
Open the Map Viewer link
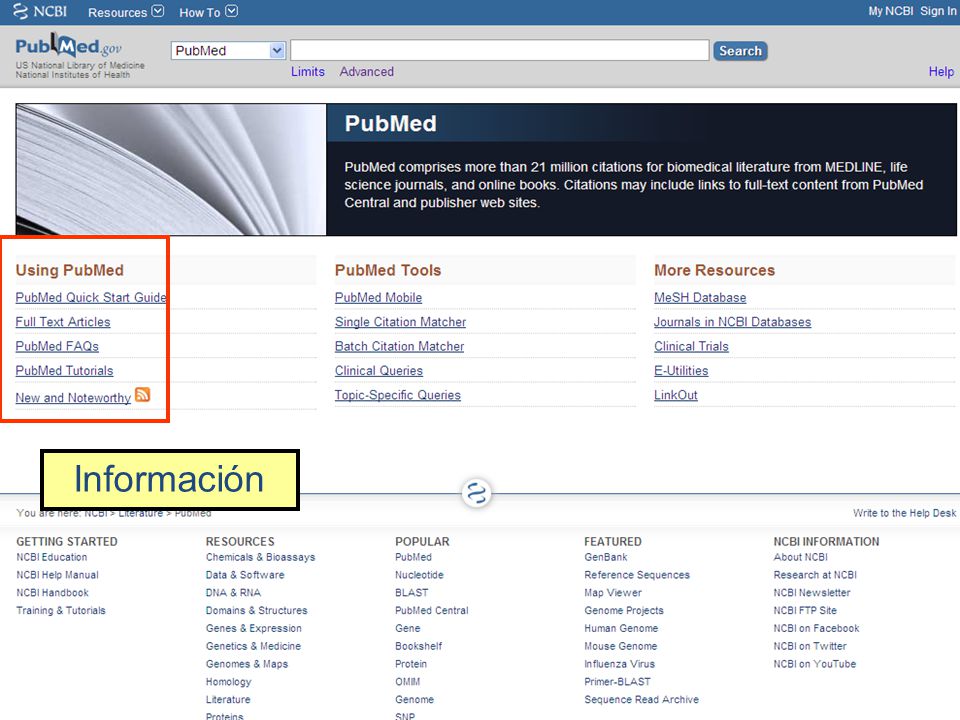pyautogui.click(x=613, y=593)
